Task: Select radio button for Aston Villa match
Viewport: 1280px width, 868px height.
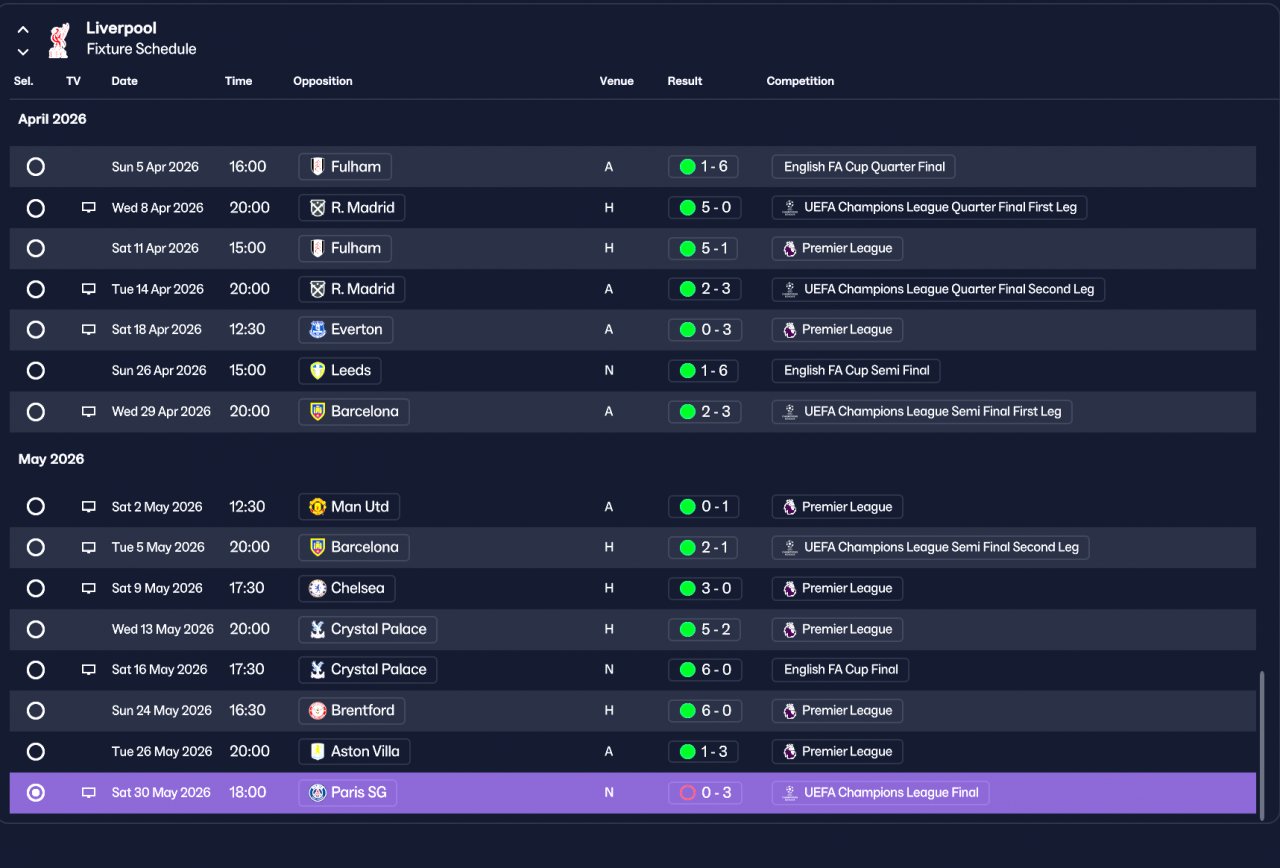Action: (x=36, y=751)
